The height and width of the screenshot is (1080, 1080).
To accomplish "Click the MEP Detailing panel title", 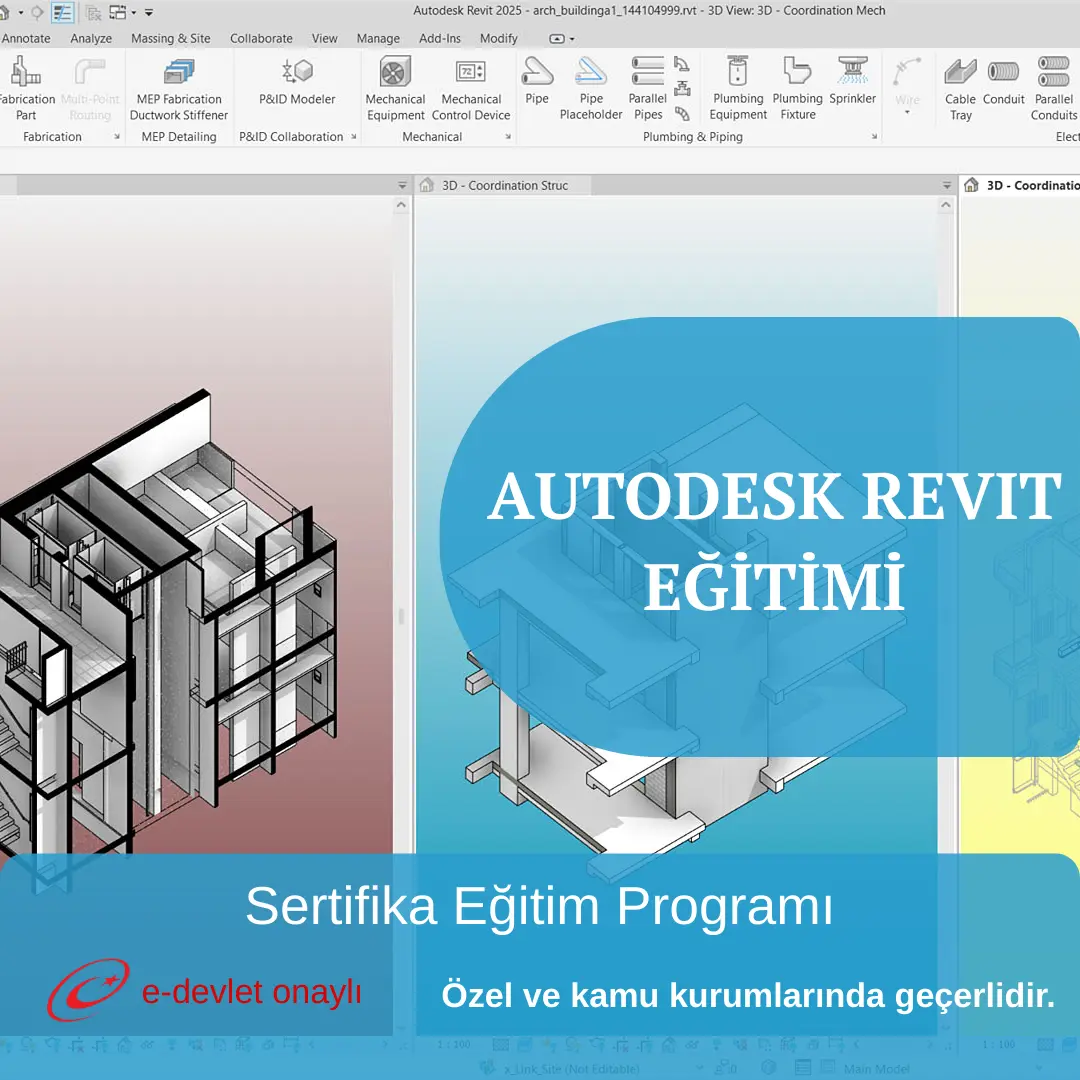I will (179, 136).
